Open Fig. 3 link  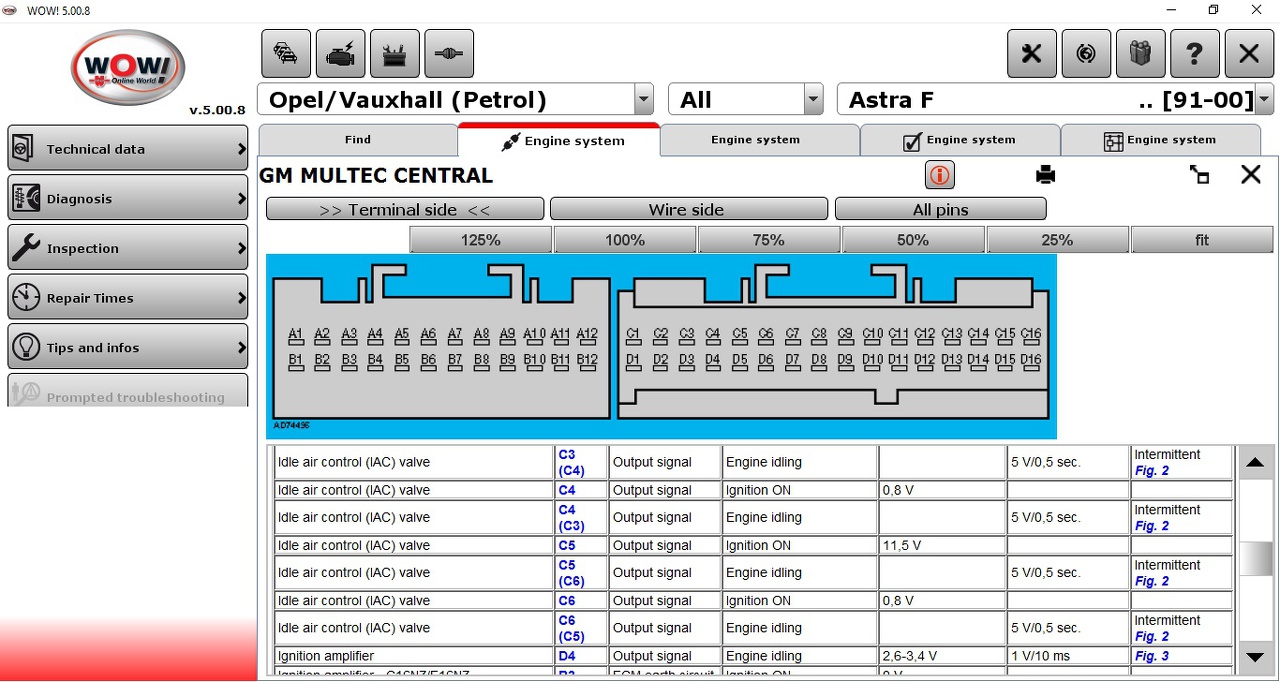pyautogui.click(x=1152, y=656)
